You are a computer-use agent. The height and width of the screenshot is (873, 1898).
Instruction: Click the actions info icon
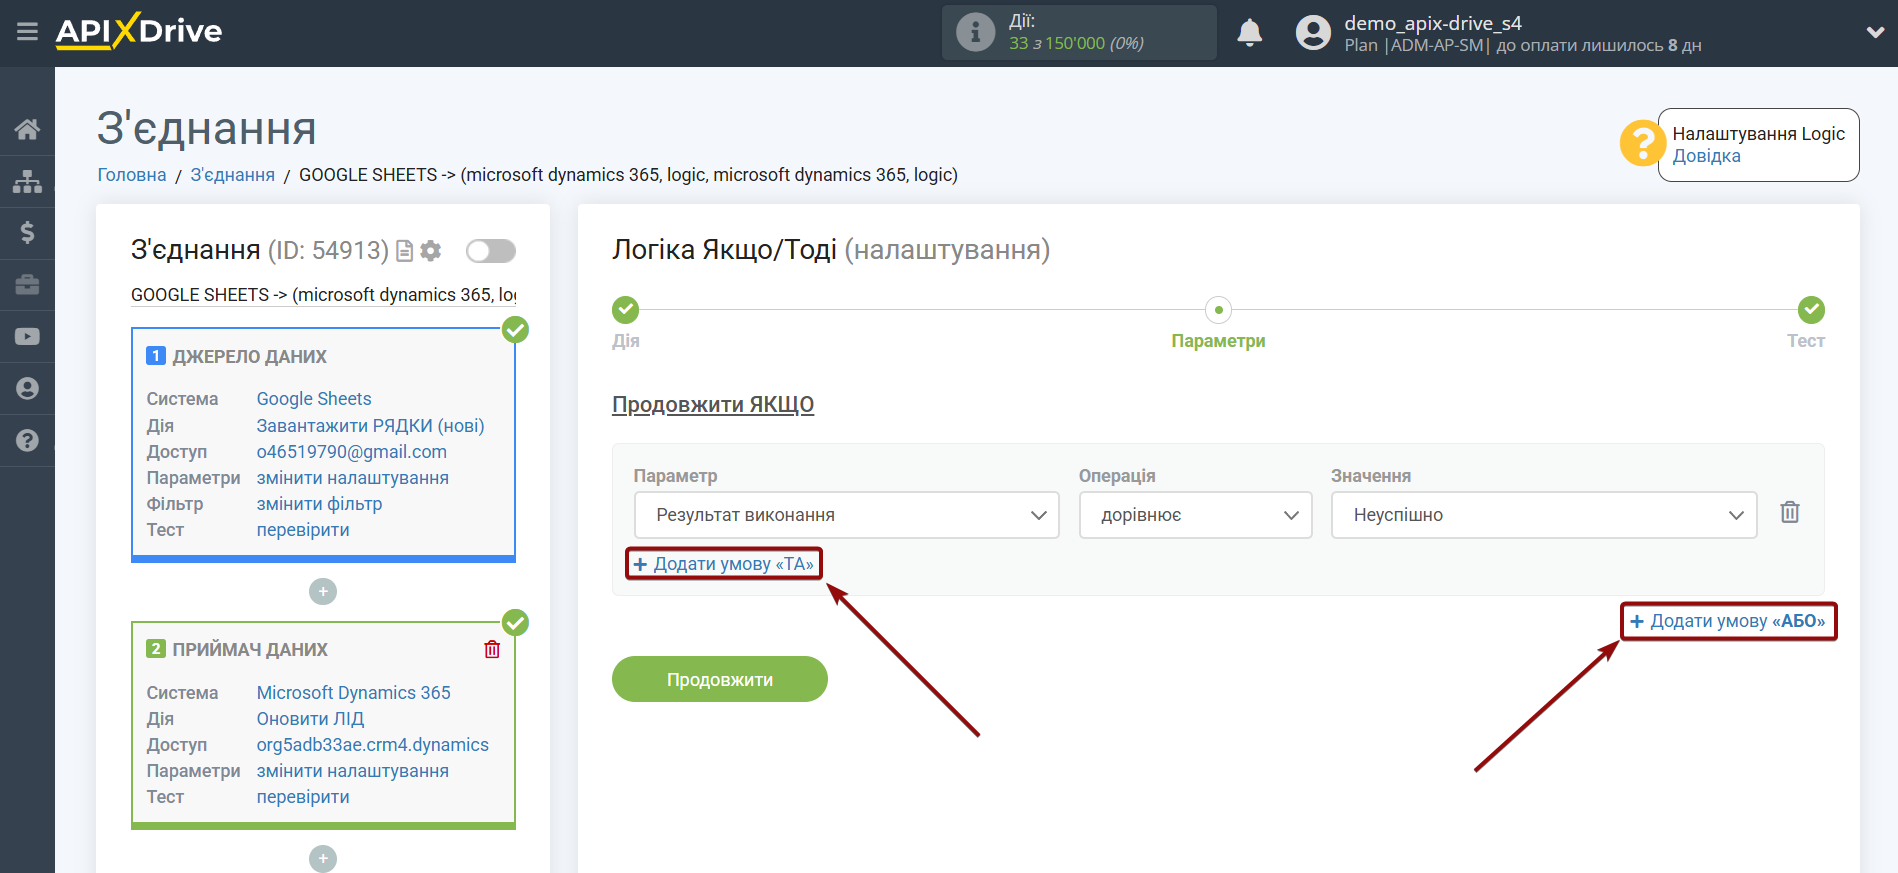(975, 32)
